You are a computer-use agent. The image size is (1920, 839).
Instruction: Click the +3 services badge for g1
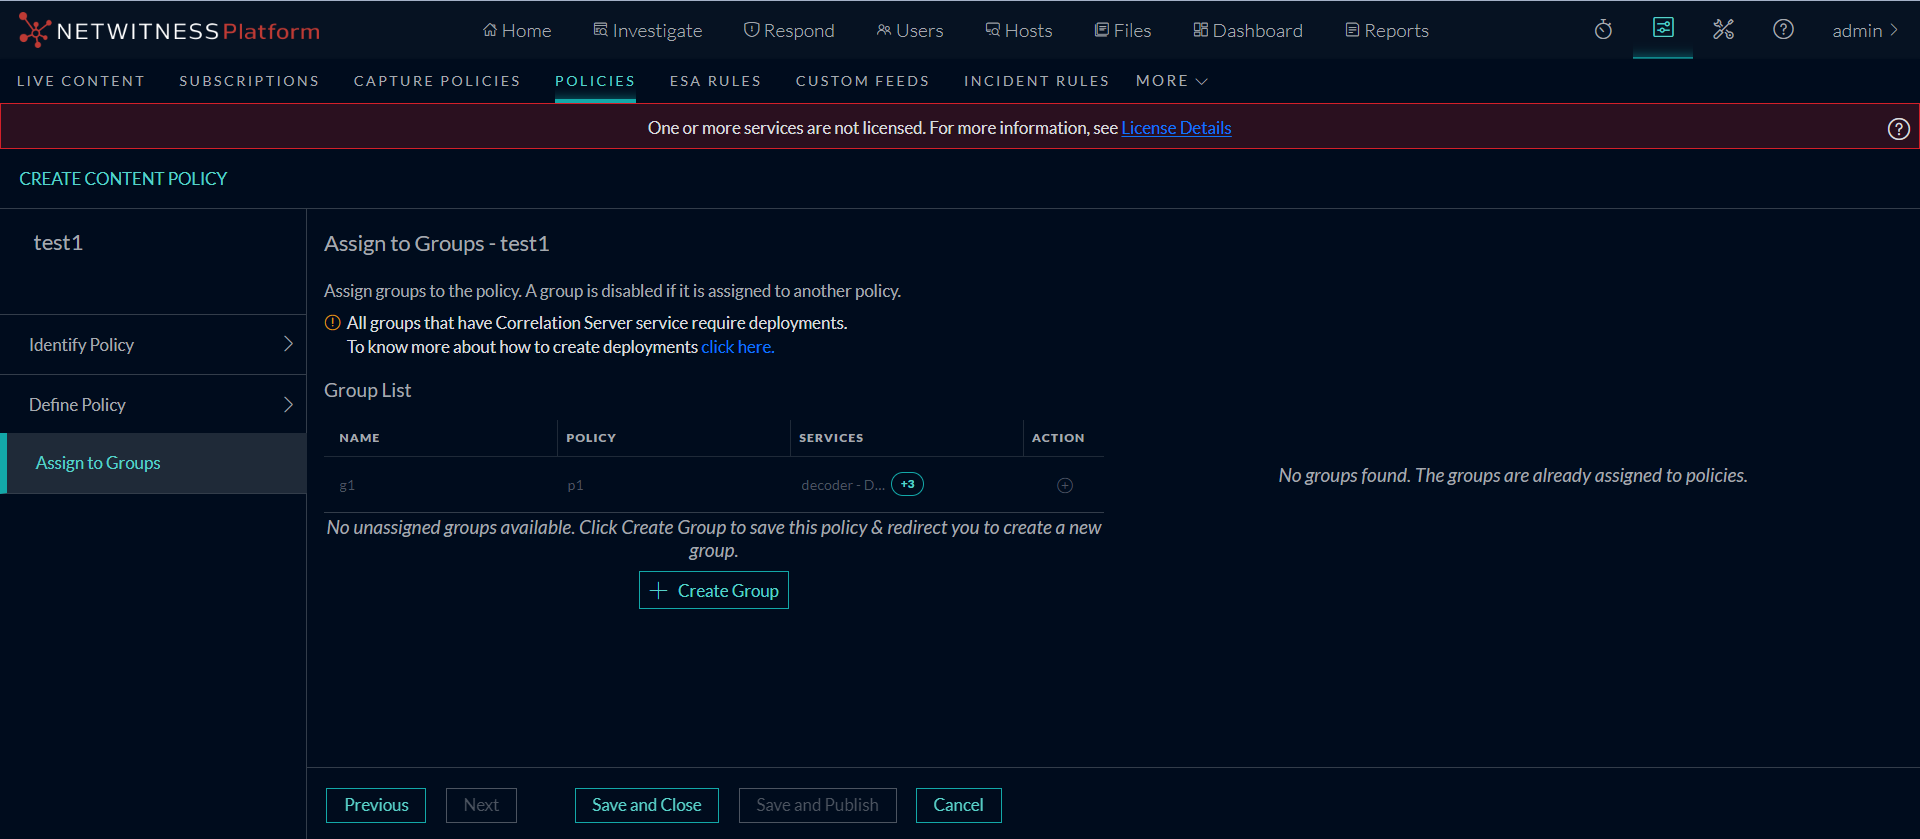(x=907, y=485)
